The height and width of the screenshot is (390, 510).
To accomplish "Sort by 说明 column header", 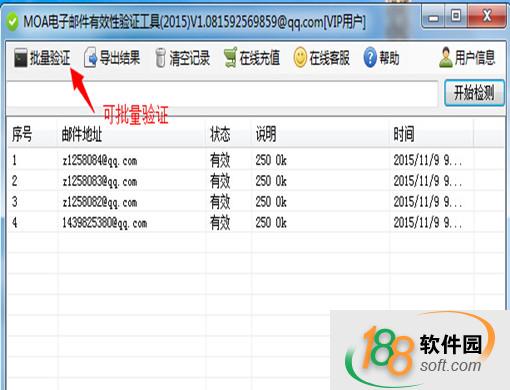I will 320,134.
